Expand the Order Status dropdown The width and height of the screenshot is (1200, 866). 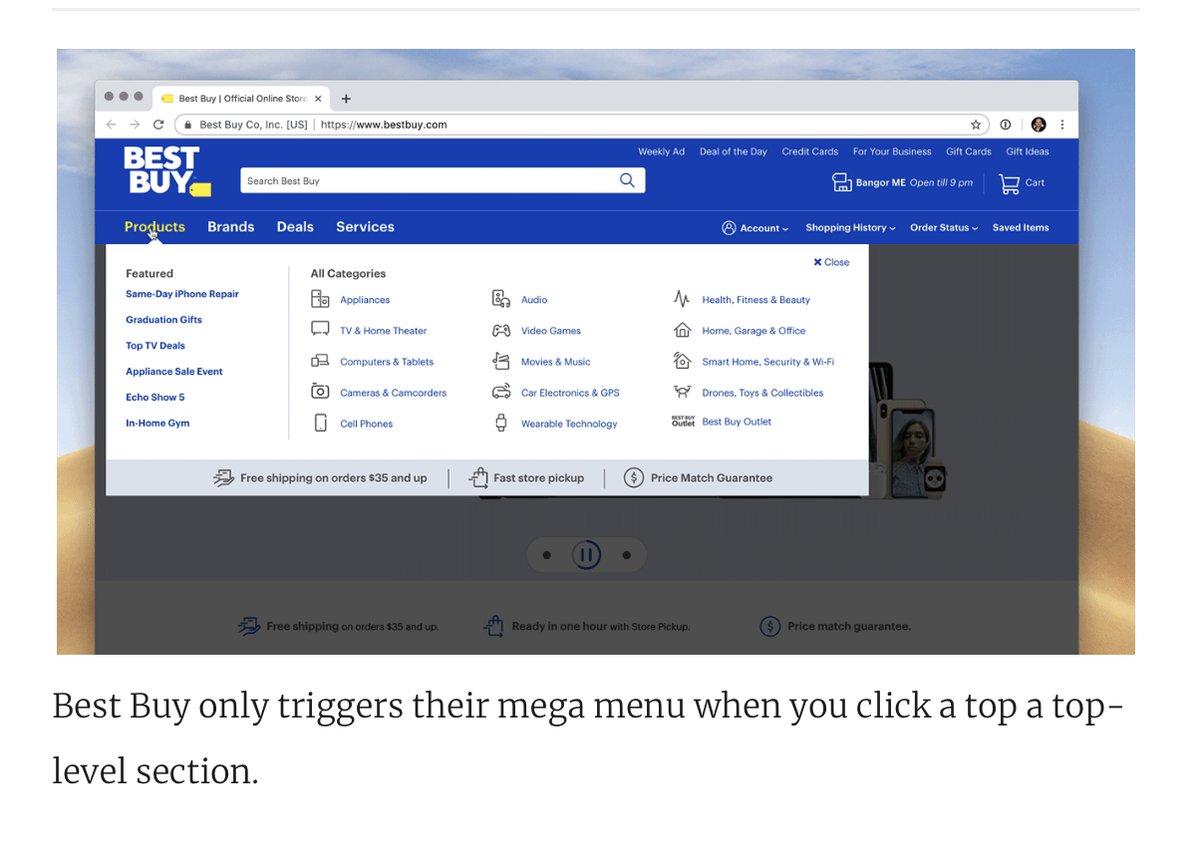click(943, 228)
